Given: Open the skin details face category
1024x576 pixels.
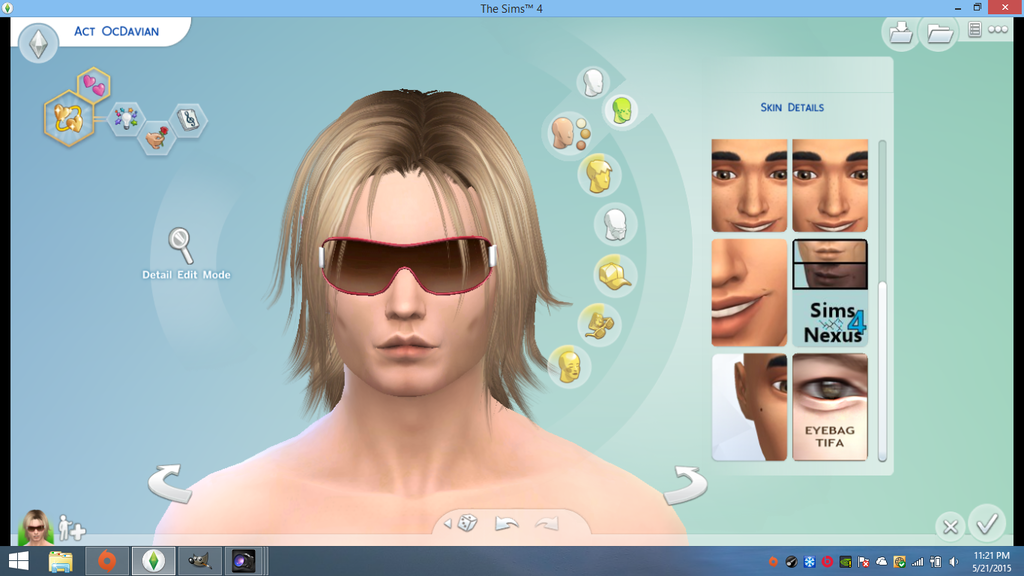Looking at the screenshot, I should point(569,367).
